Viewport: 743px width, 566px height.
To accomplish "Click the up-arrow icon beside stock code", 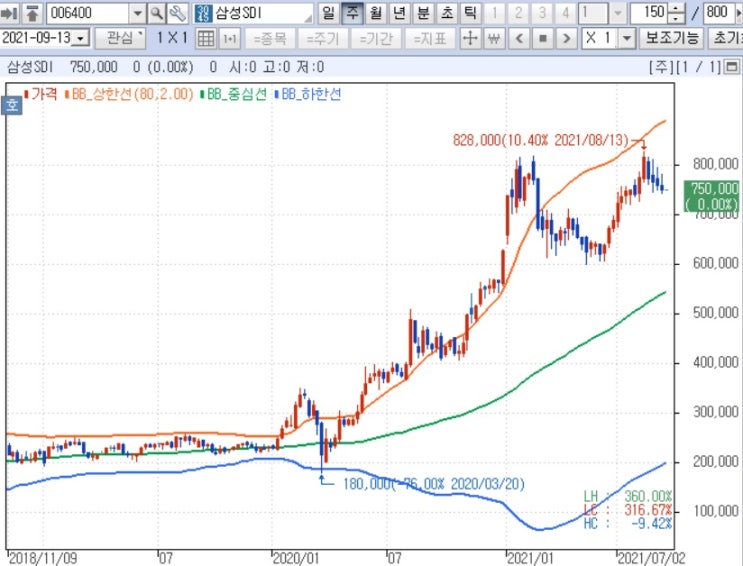I will (x=32, y=13).
